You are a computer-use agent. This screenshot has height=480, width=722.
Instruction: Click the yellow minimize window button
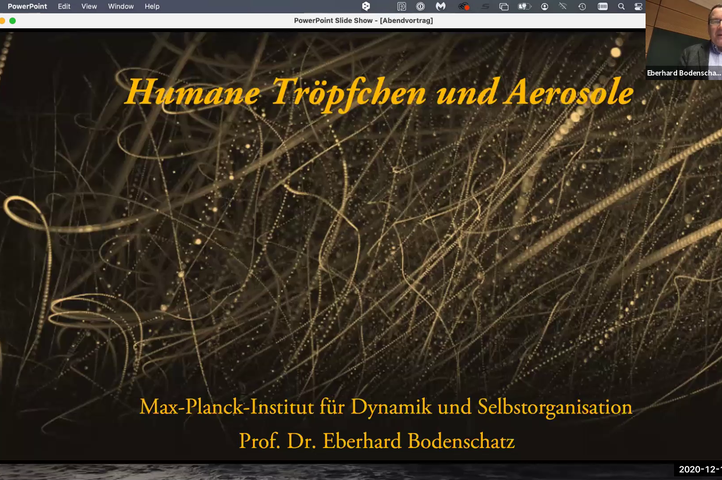click(5, 20)
